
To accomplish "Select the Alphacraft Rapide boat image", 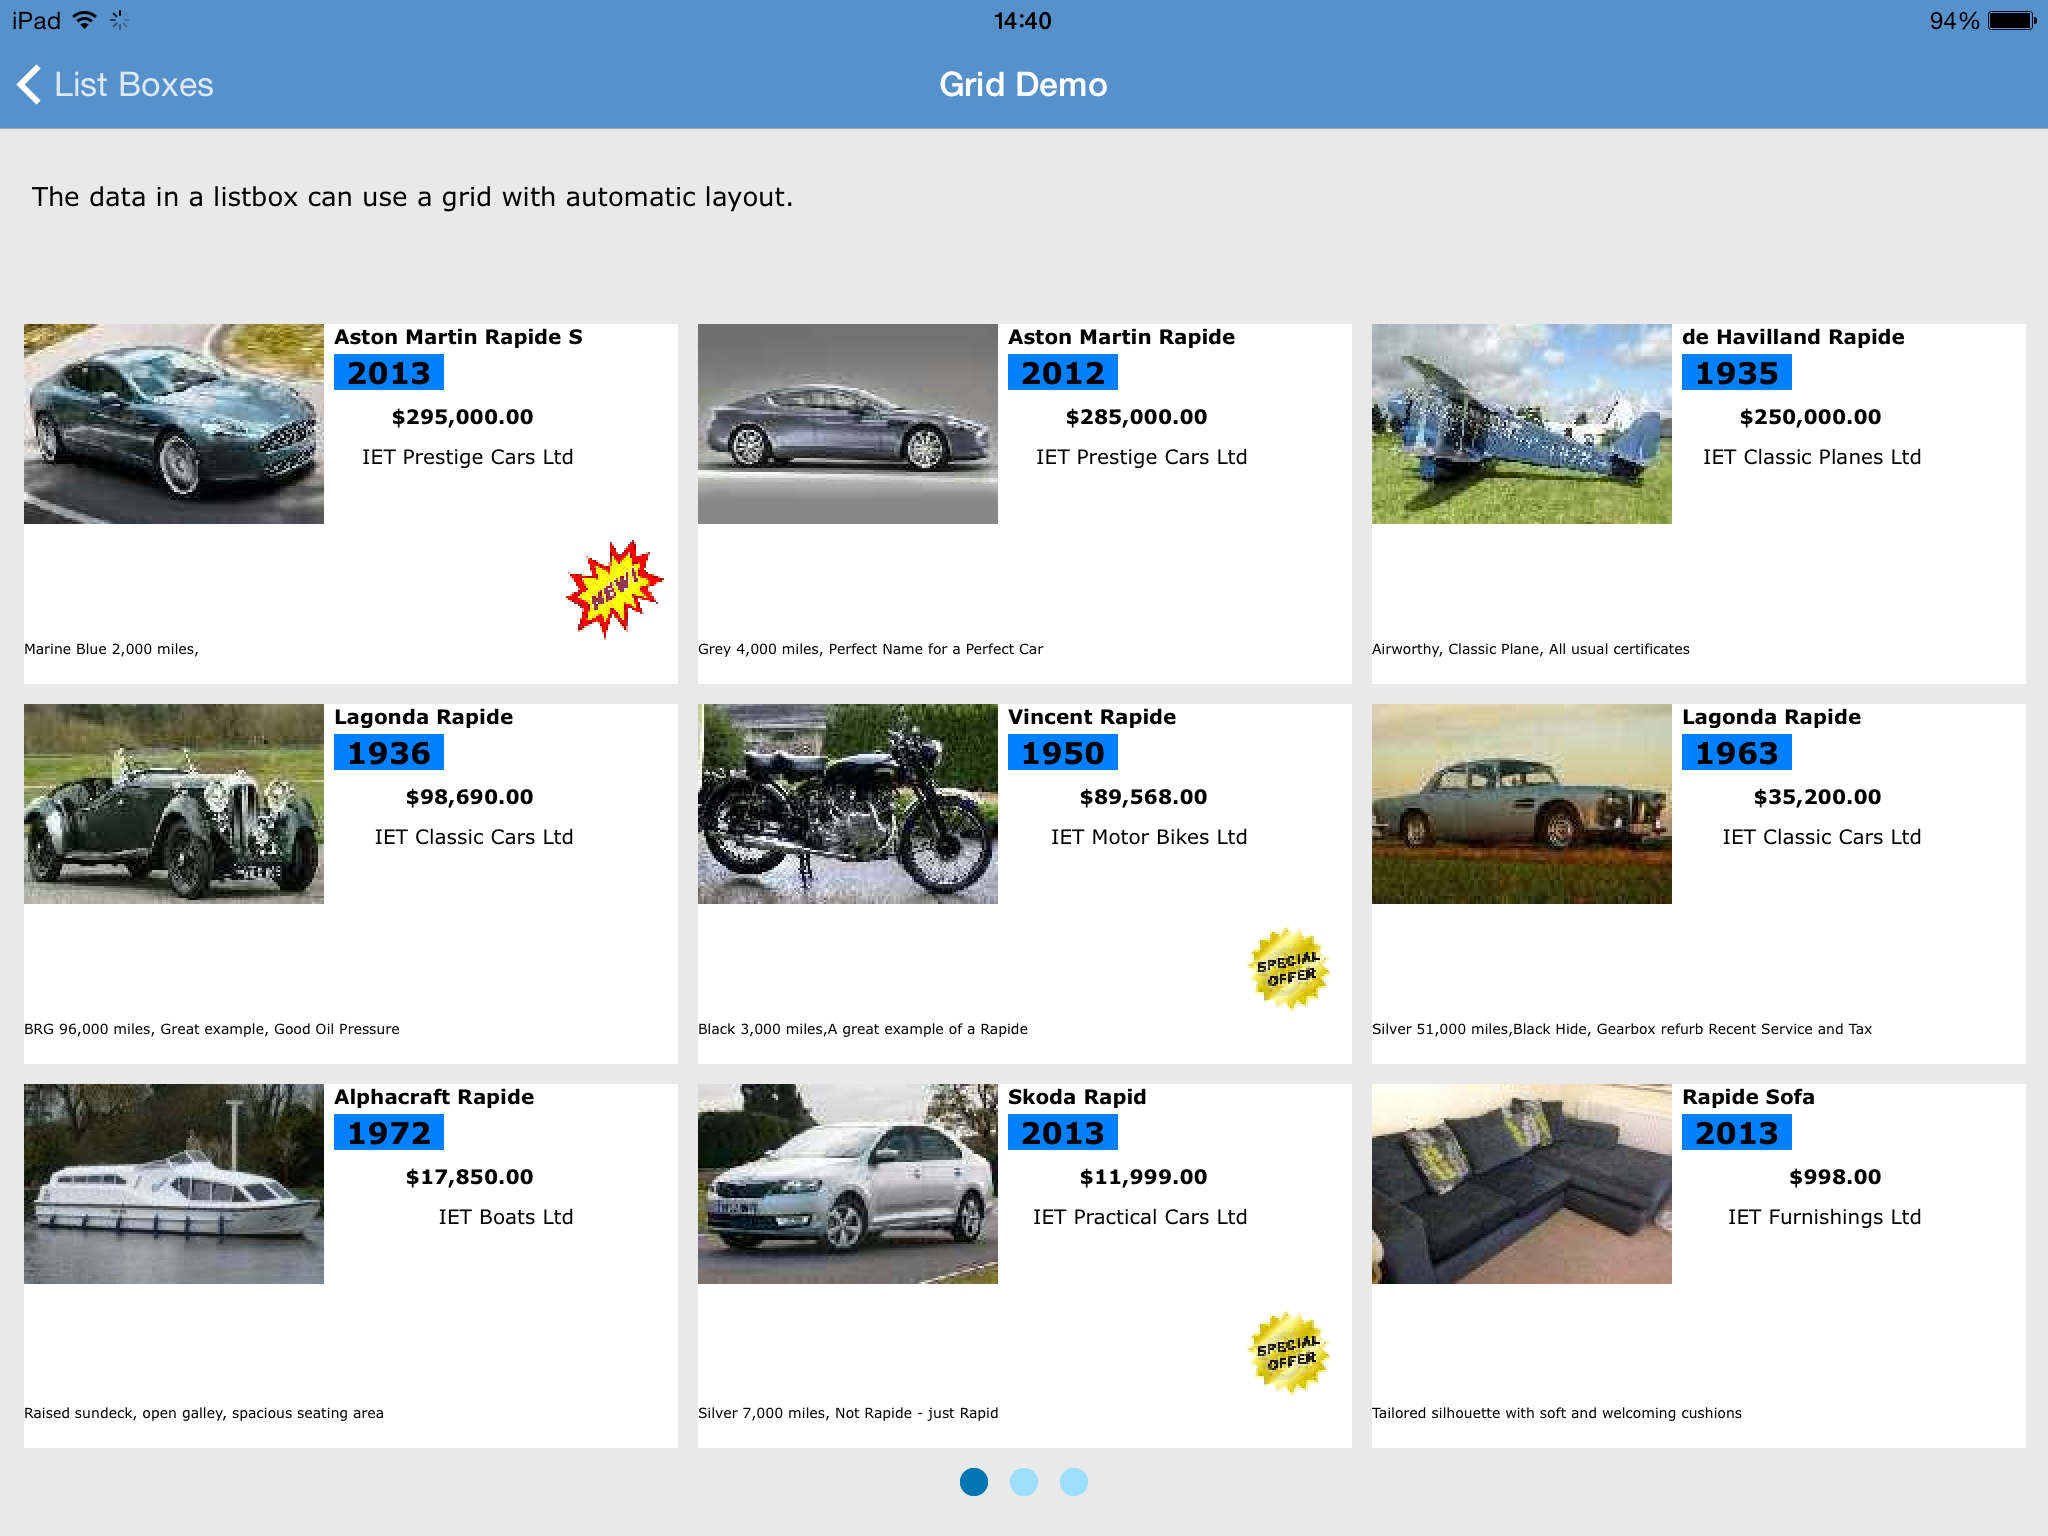I will [174, 1184].
